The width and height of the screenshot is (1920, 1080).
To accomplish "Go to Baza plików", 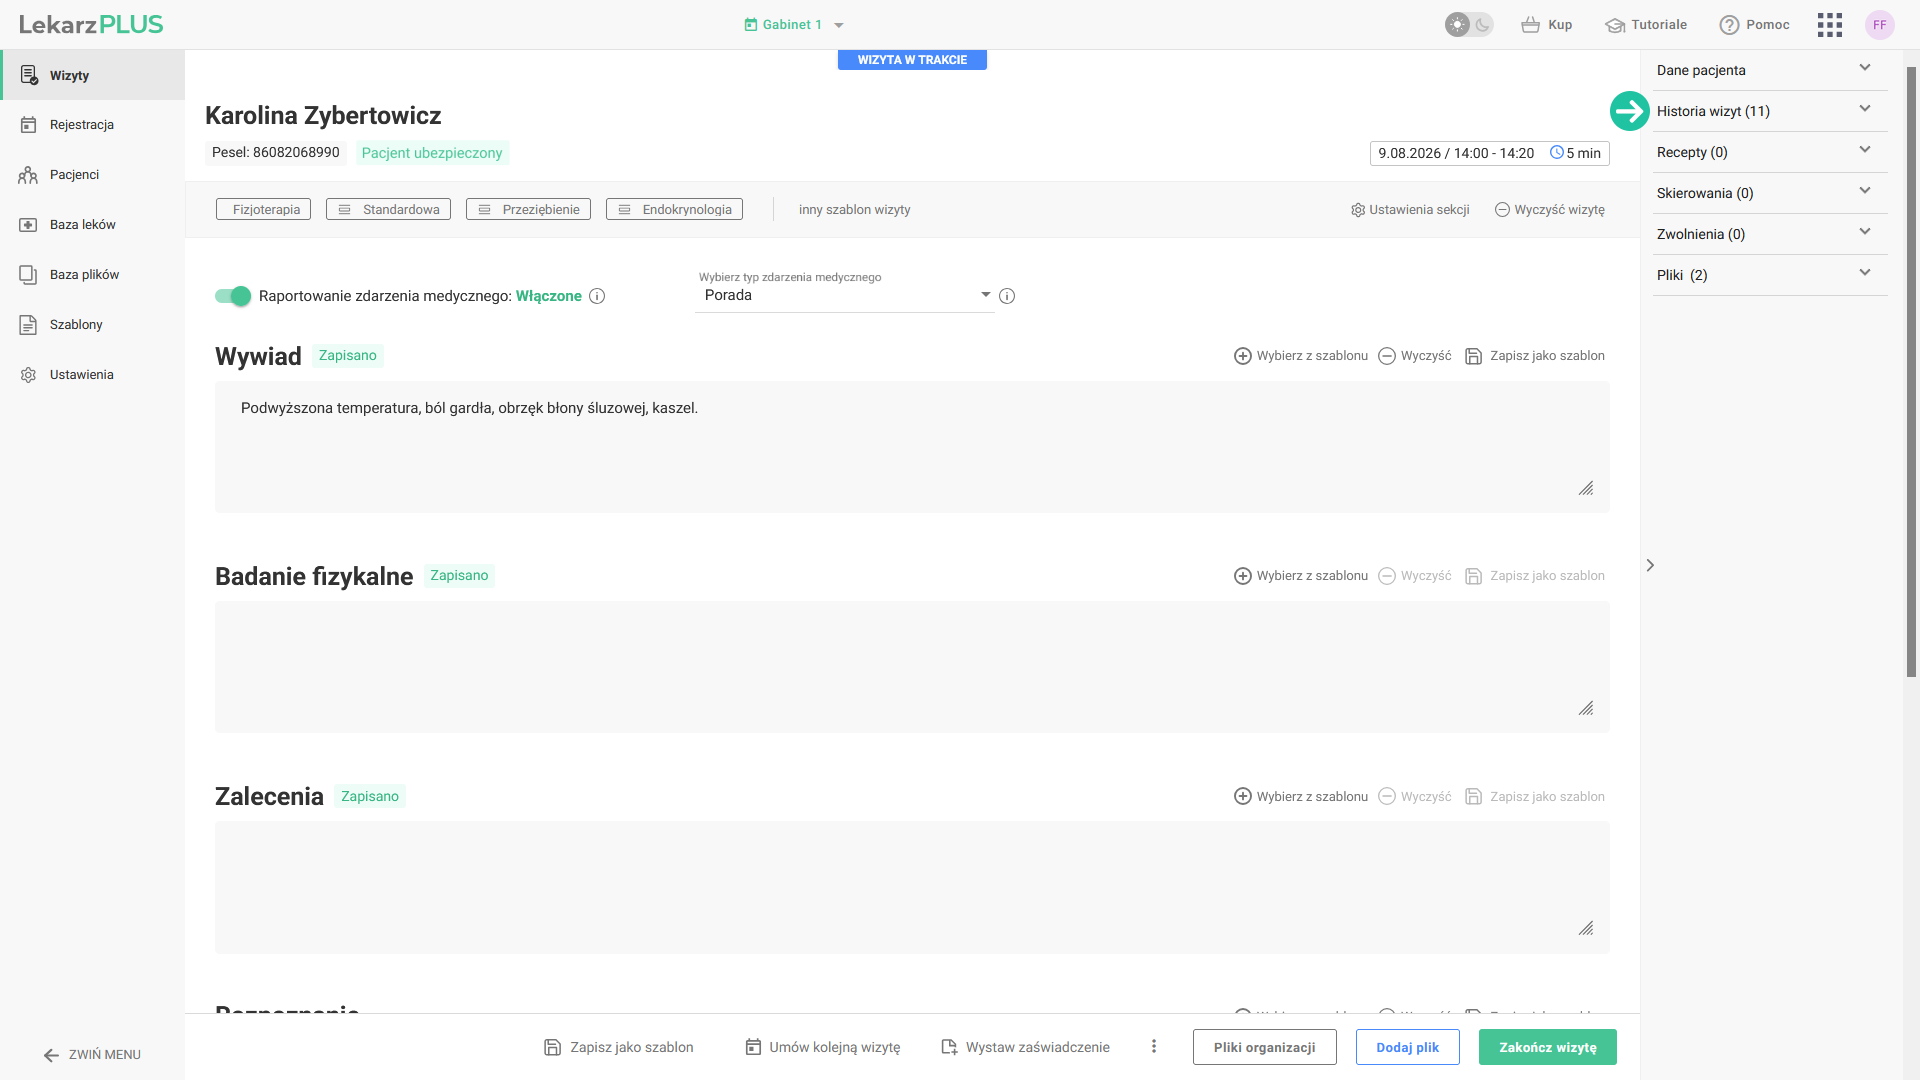I will point(92,275).
